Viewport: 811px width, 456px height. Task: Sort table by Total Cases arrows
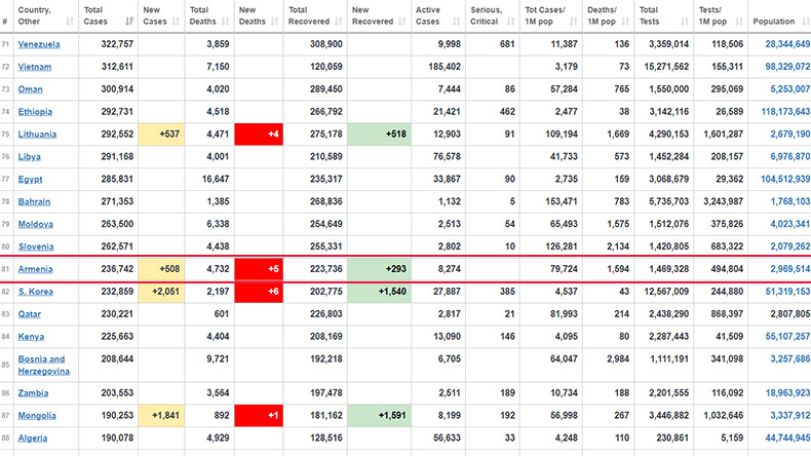[129, 22]
